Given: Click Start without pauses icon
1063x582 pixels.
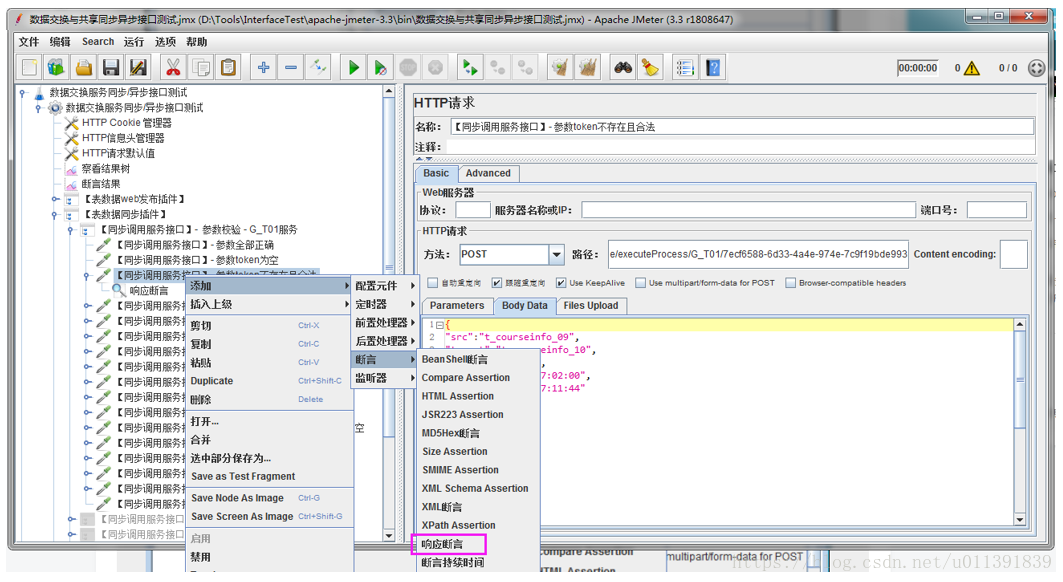Looking at the screenshot, I should click(380, 68).
